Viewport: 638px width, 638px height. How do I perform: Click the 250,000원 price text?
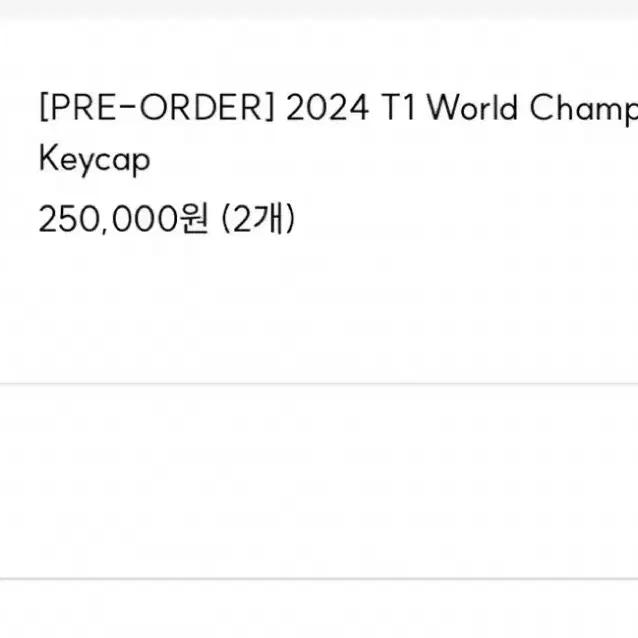tap(123, 219)
